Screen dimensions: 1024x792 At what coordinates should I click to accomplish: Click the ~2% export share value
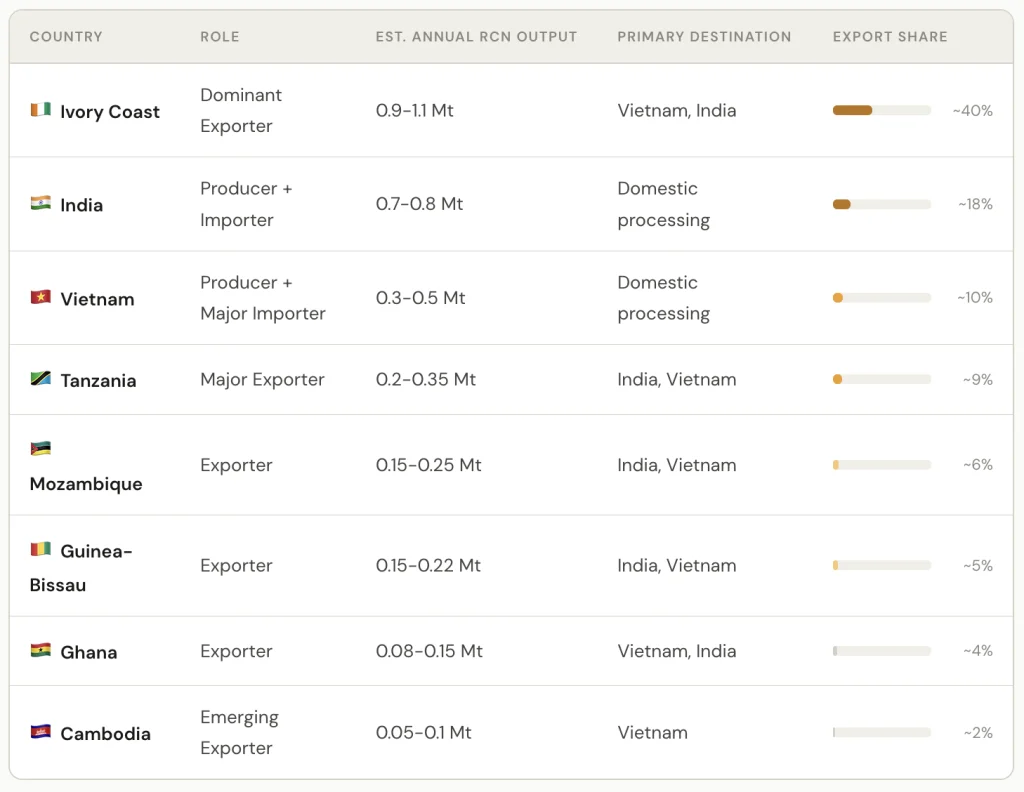tap(978, 733)
